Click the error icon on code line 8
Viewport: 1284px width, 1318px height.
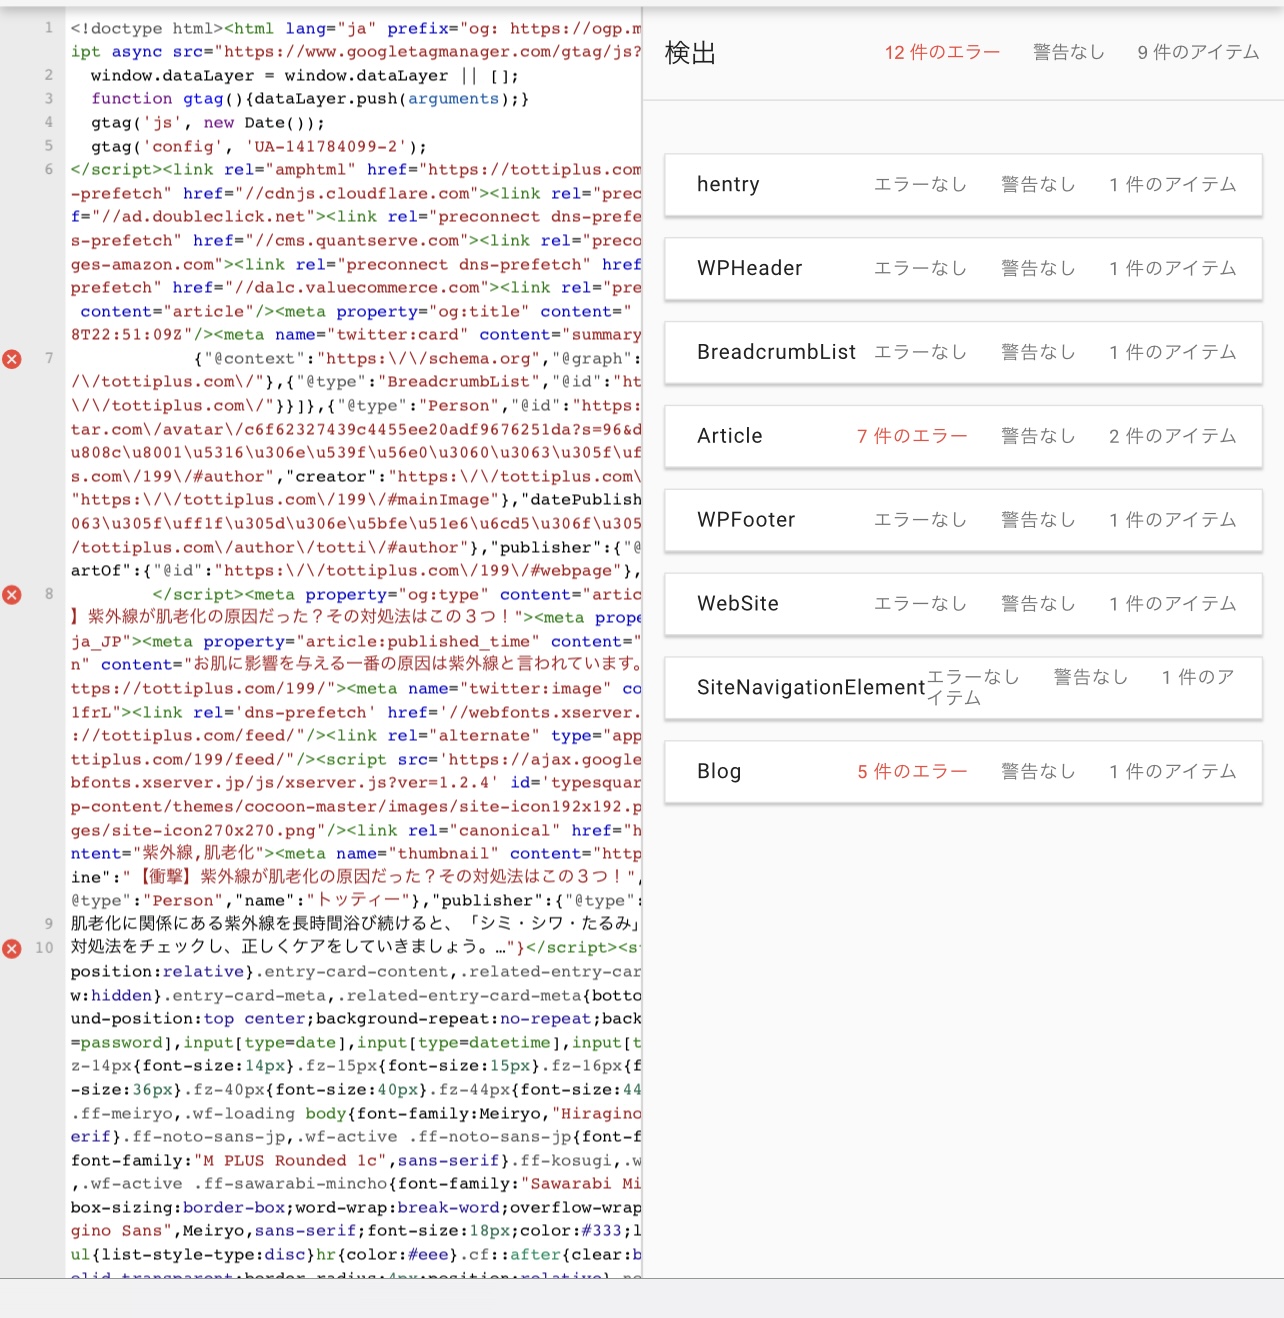(x=12, y=595)
